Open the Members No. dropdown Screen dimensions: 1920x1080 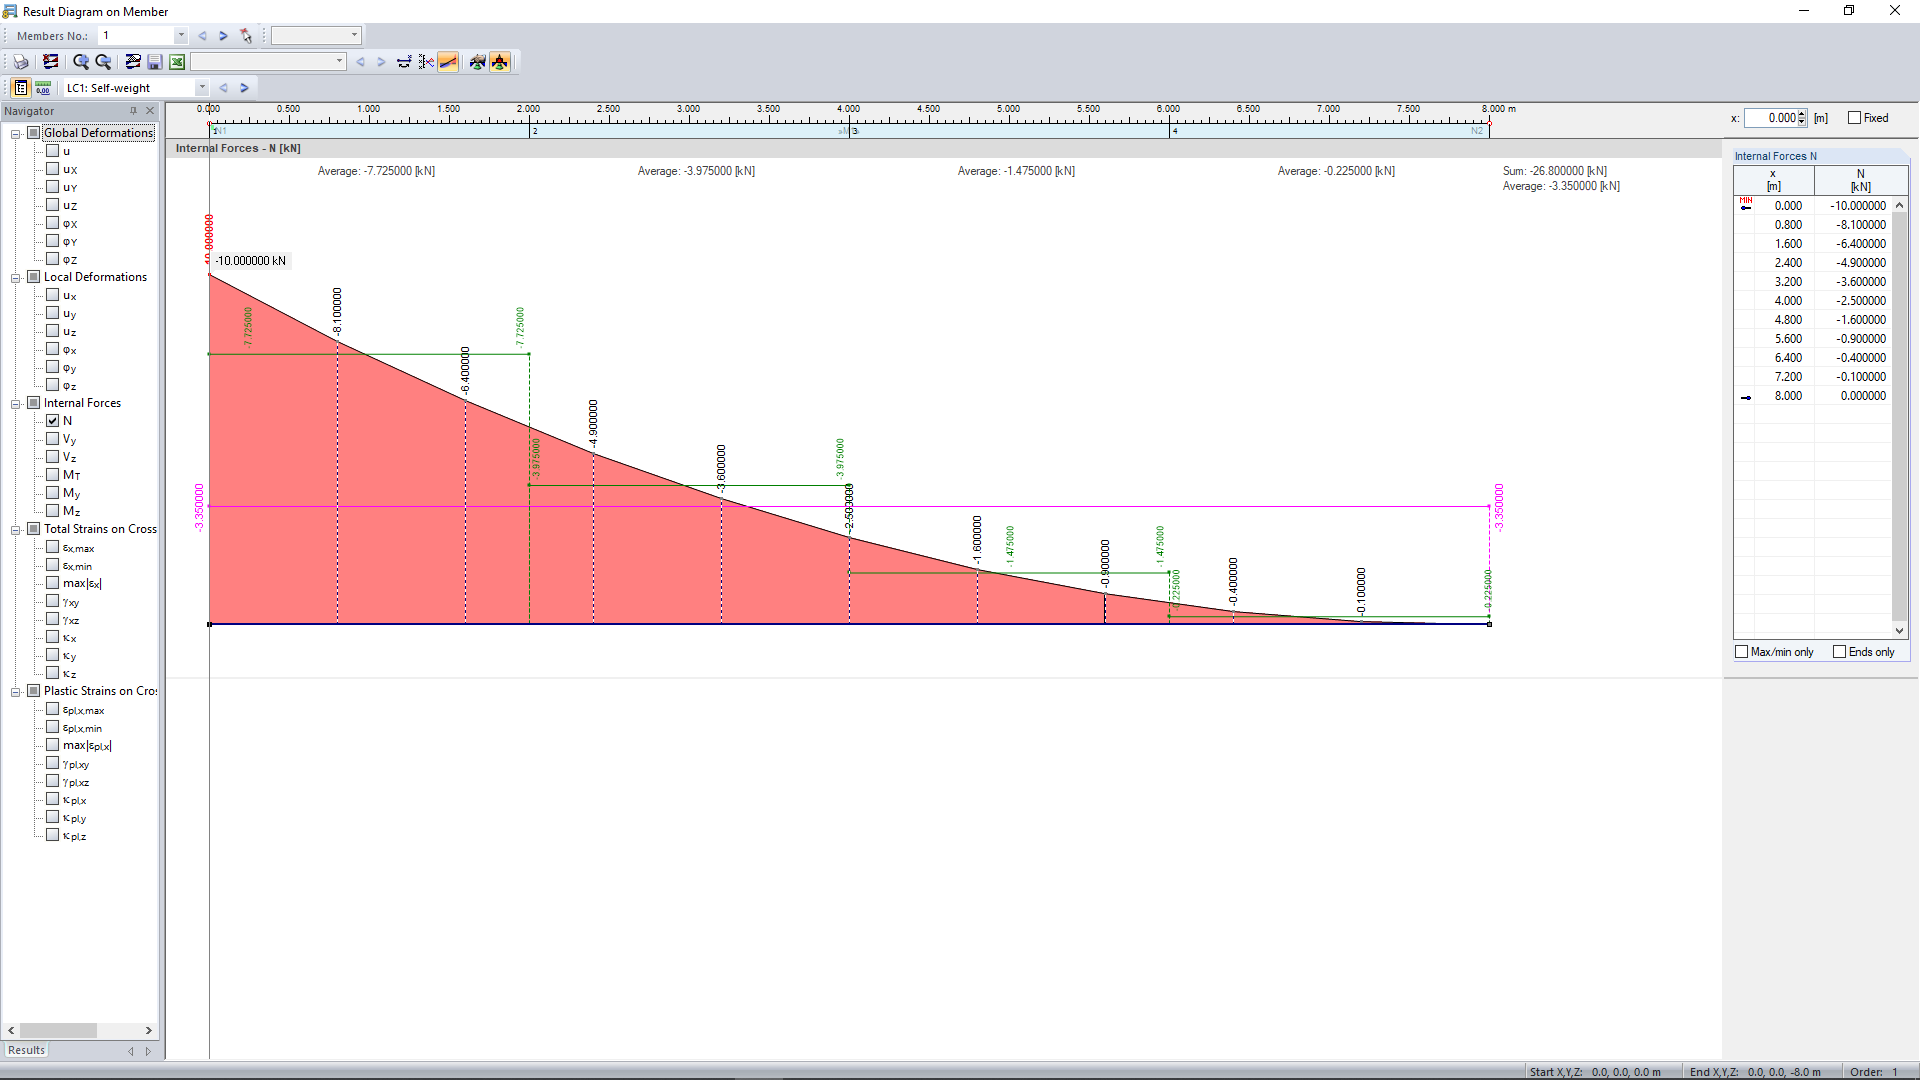click(x=181, y=36)
